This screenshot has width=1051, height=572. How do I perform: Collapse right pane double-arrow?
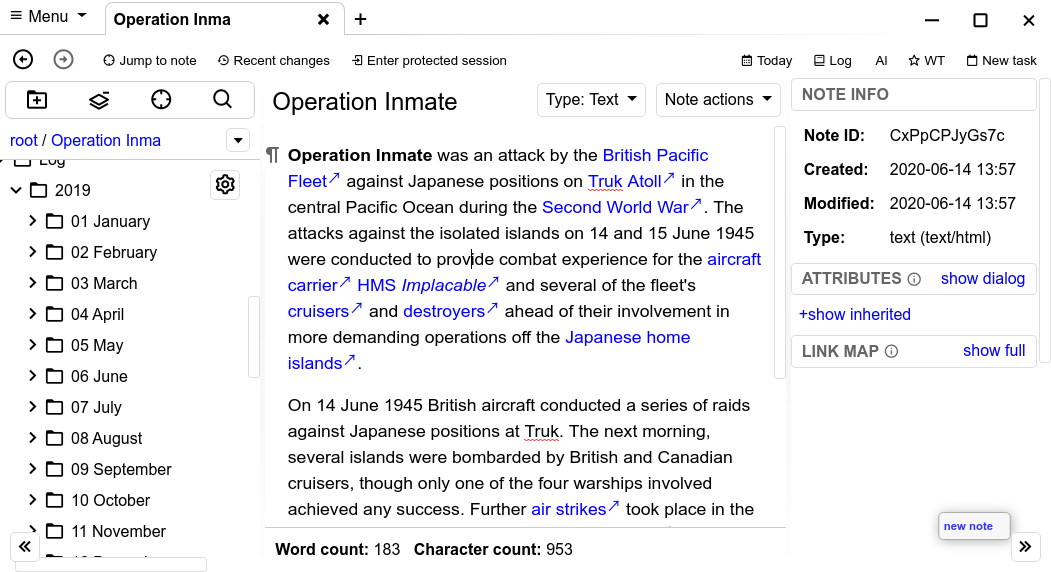coord(1025,547)
